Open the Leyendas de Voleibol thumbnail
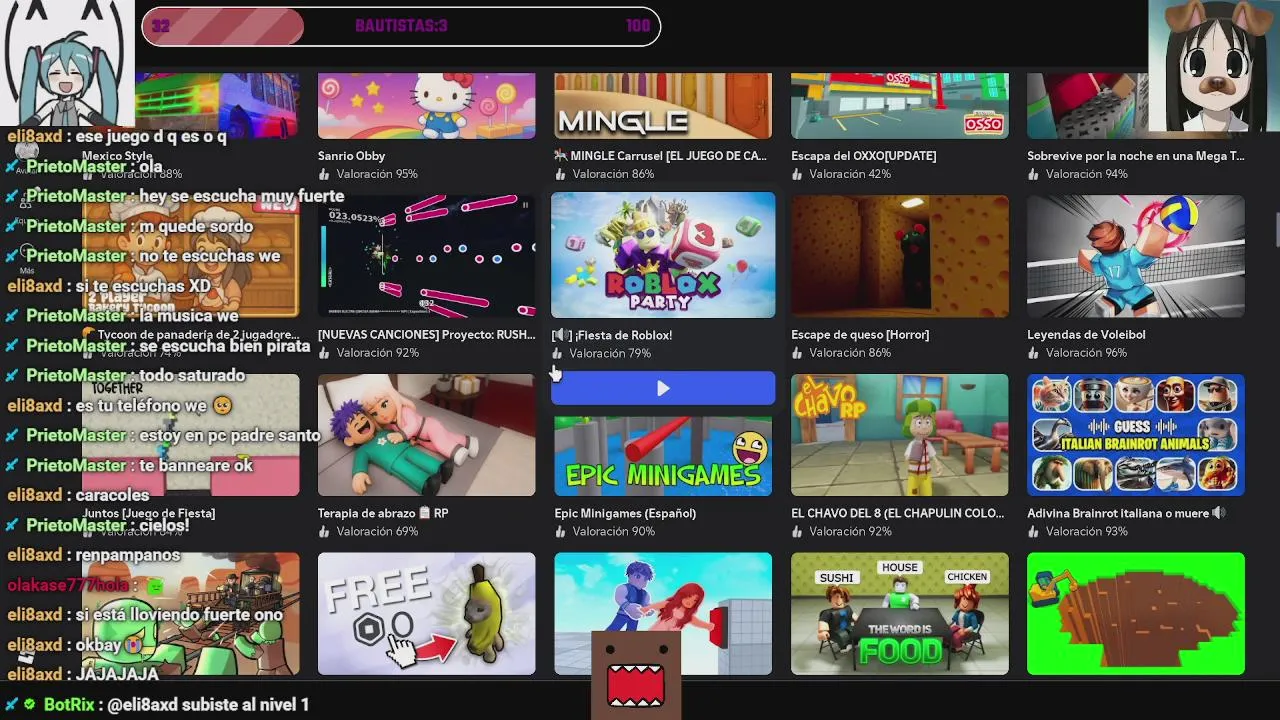The width and height of the screenshot is (1280, 720). (1136, 256)
